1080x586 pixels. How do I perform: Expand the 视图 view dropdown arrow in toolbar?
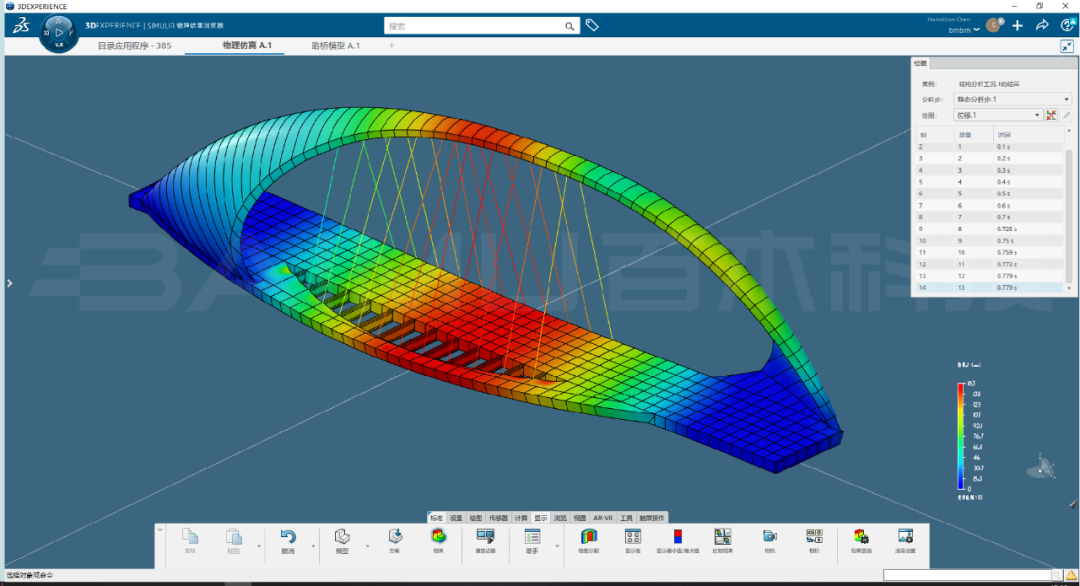click(x=366, y=546)
